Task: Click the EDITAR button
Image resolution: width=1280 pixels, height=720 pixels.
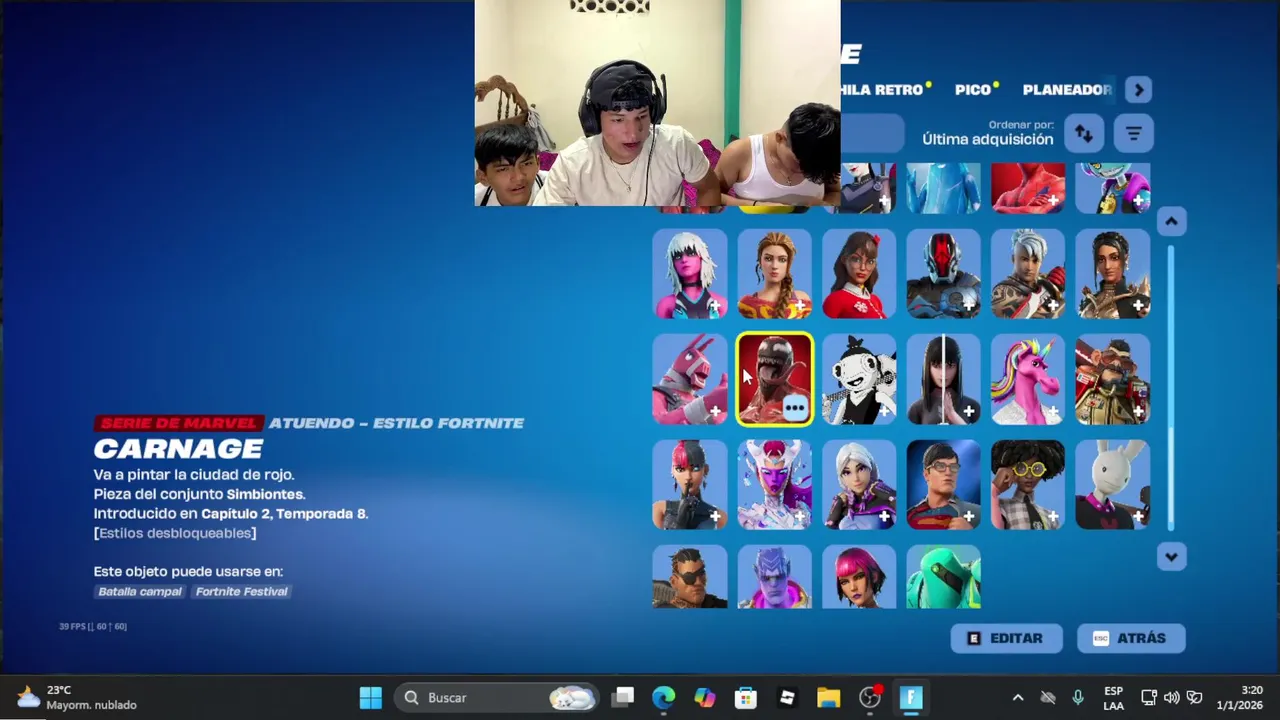Action: point(1006,638)
